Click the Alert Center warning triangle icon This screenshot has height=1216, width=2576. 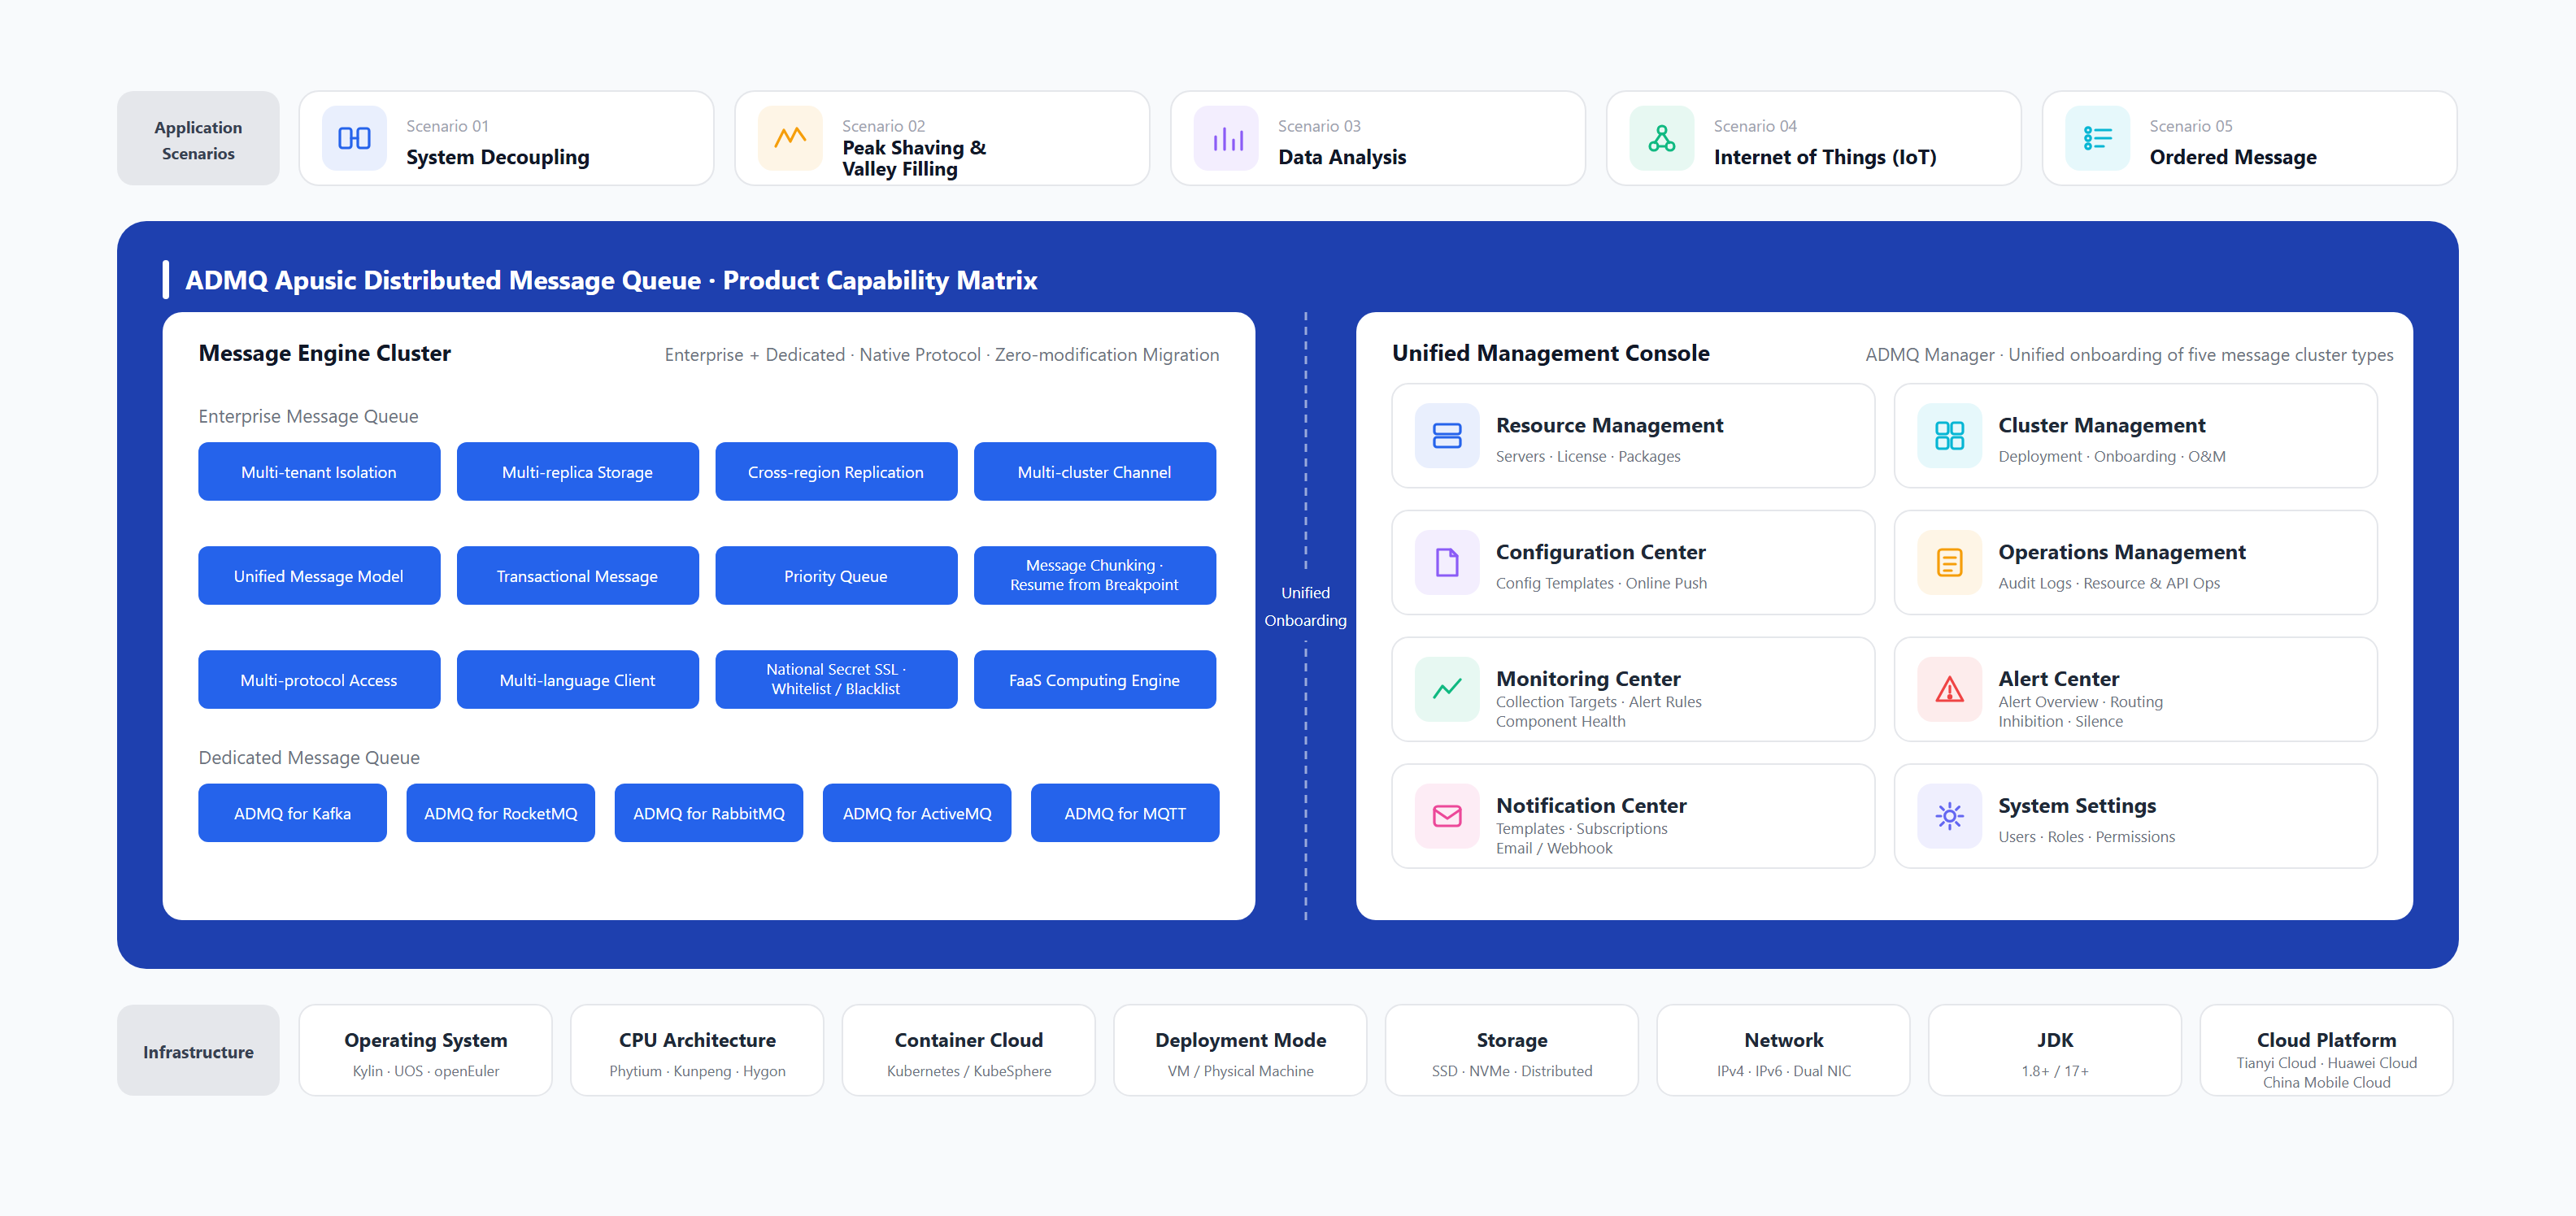[x=1949, y=689]
